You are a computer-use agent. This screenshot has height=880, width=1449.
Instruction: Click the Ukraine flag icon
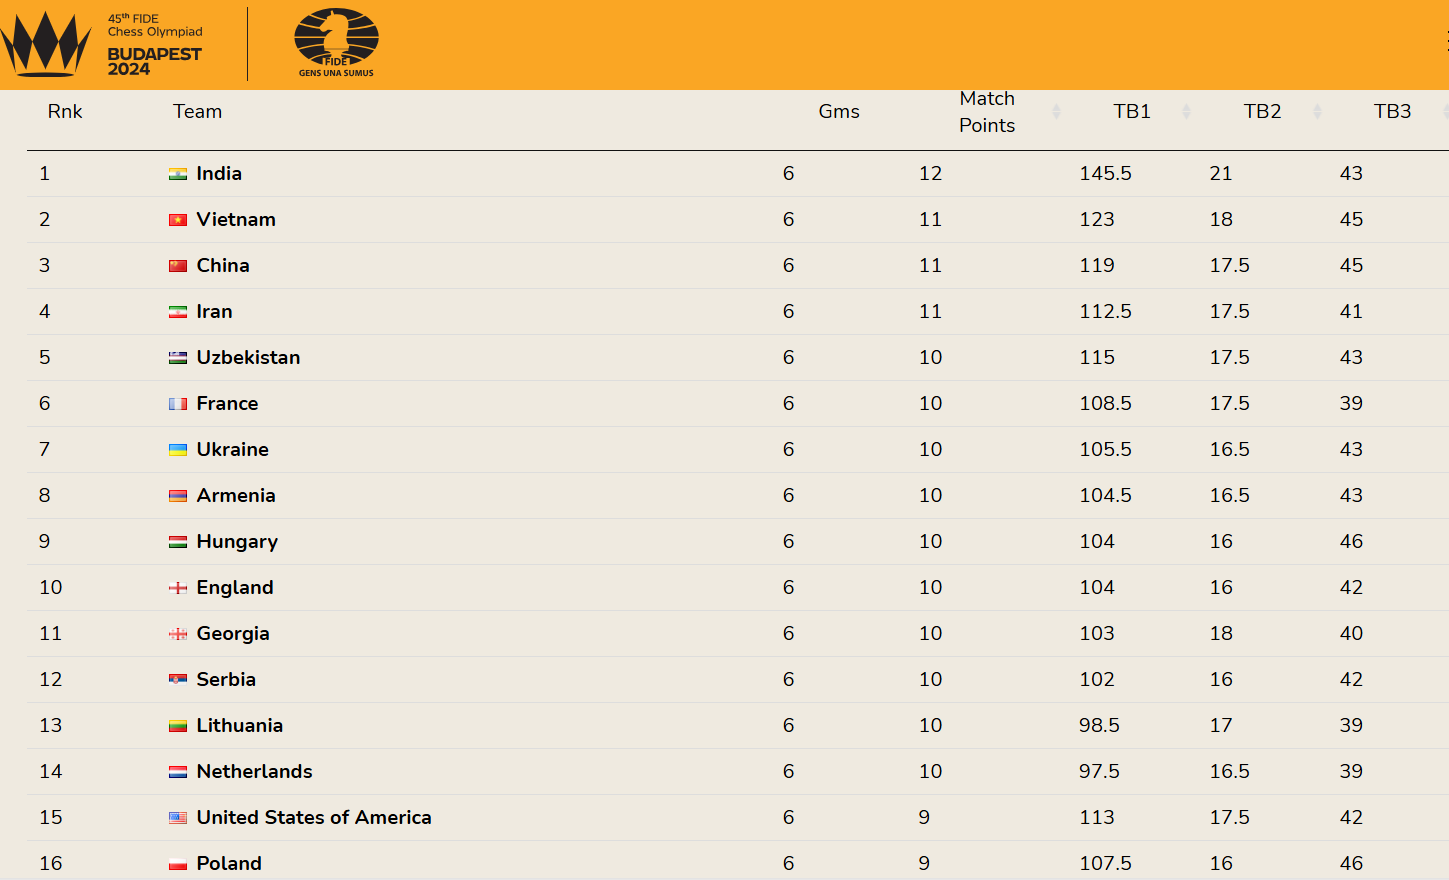point(178,450)
